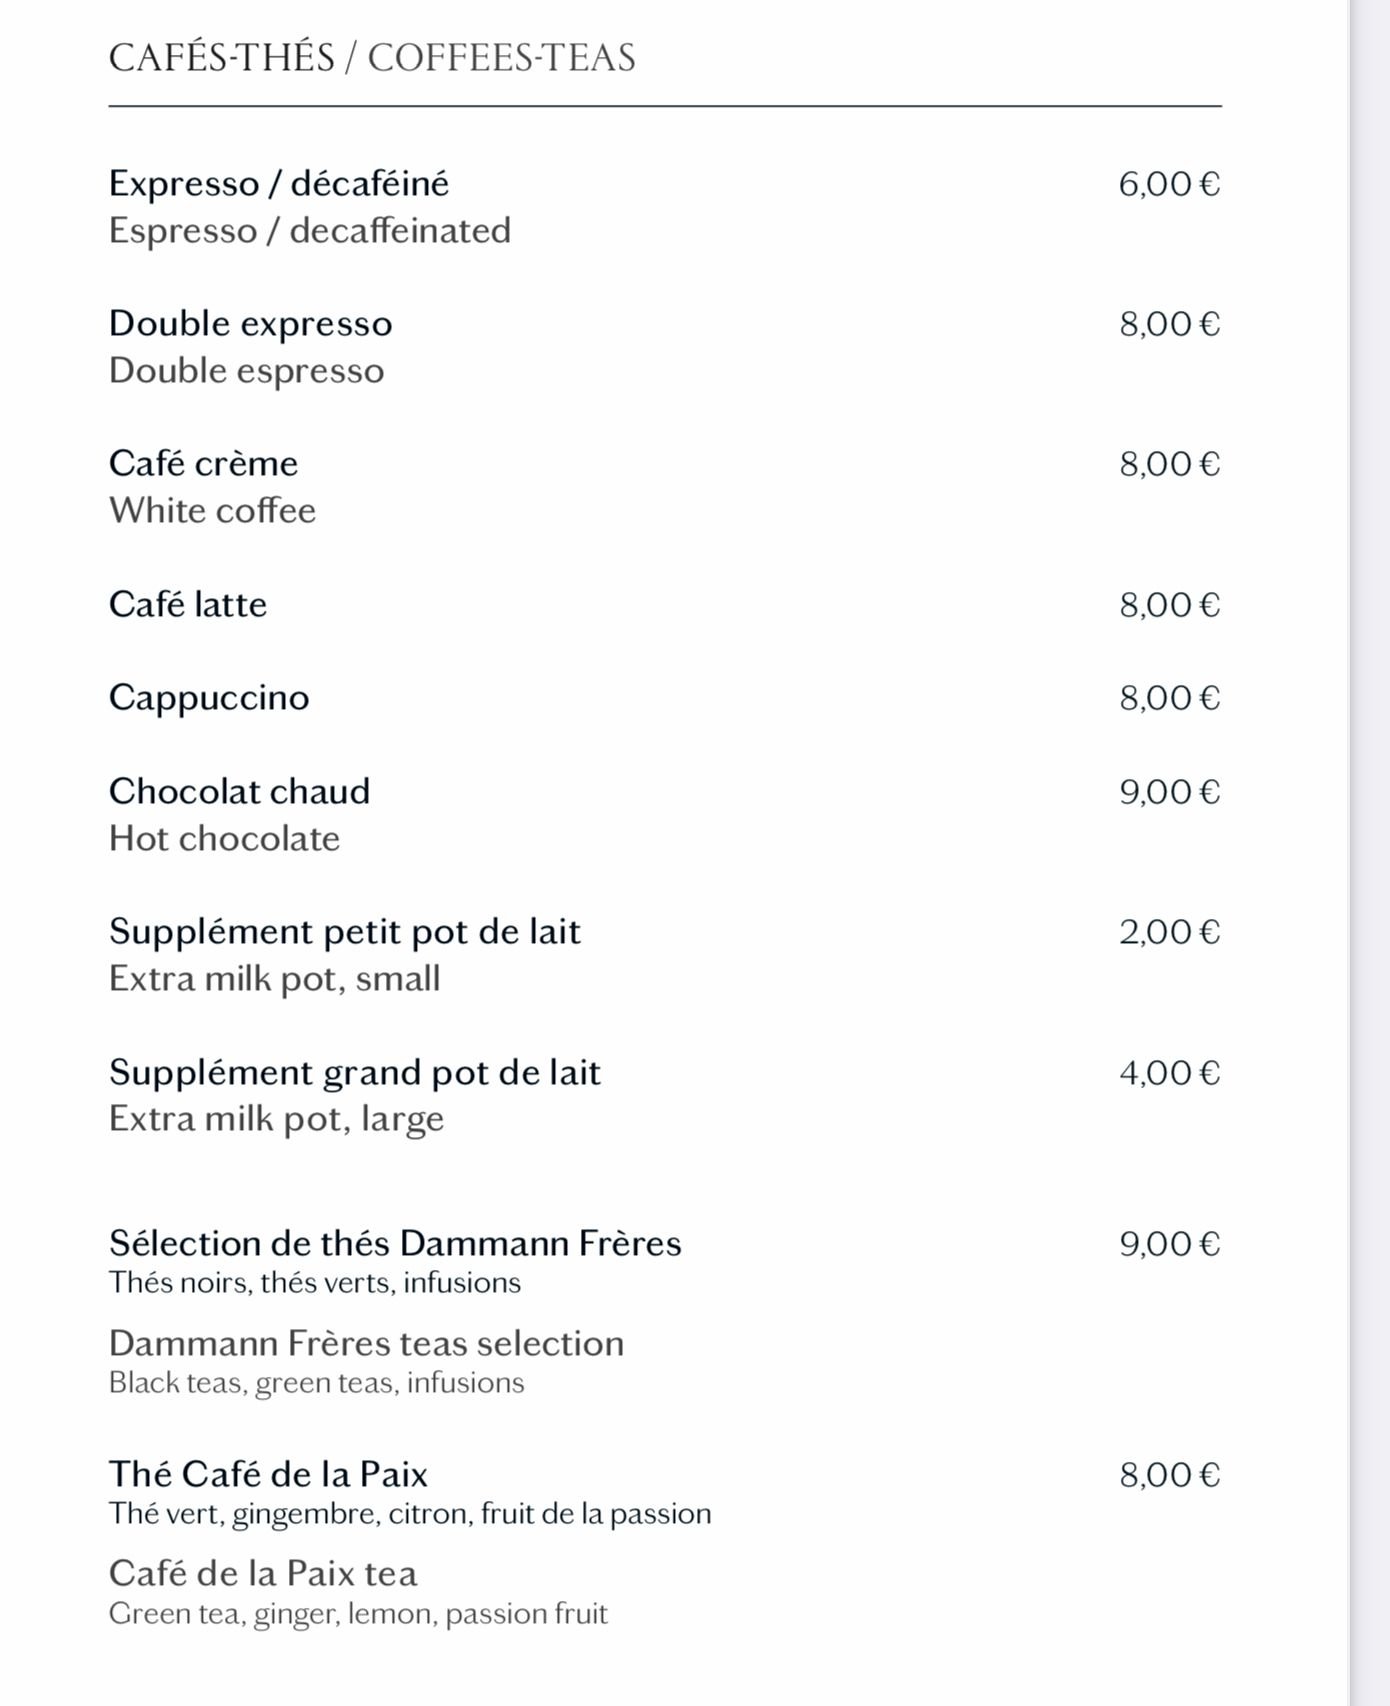This screenshot has width=1390, height=1706.
Task: Click the Cappuccino 8,00 € price
Action: 1169,698
